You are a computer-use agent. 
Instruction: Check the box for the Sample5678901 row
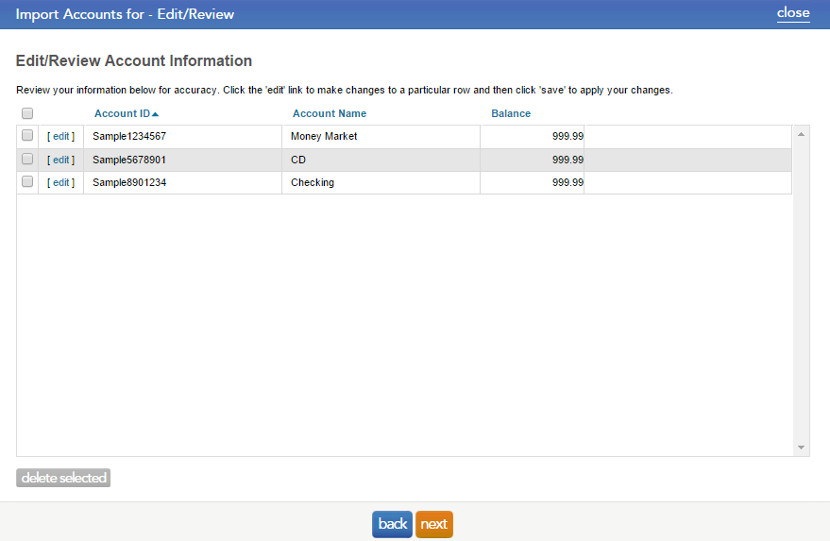(x=28, y=159)
